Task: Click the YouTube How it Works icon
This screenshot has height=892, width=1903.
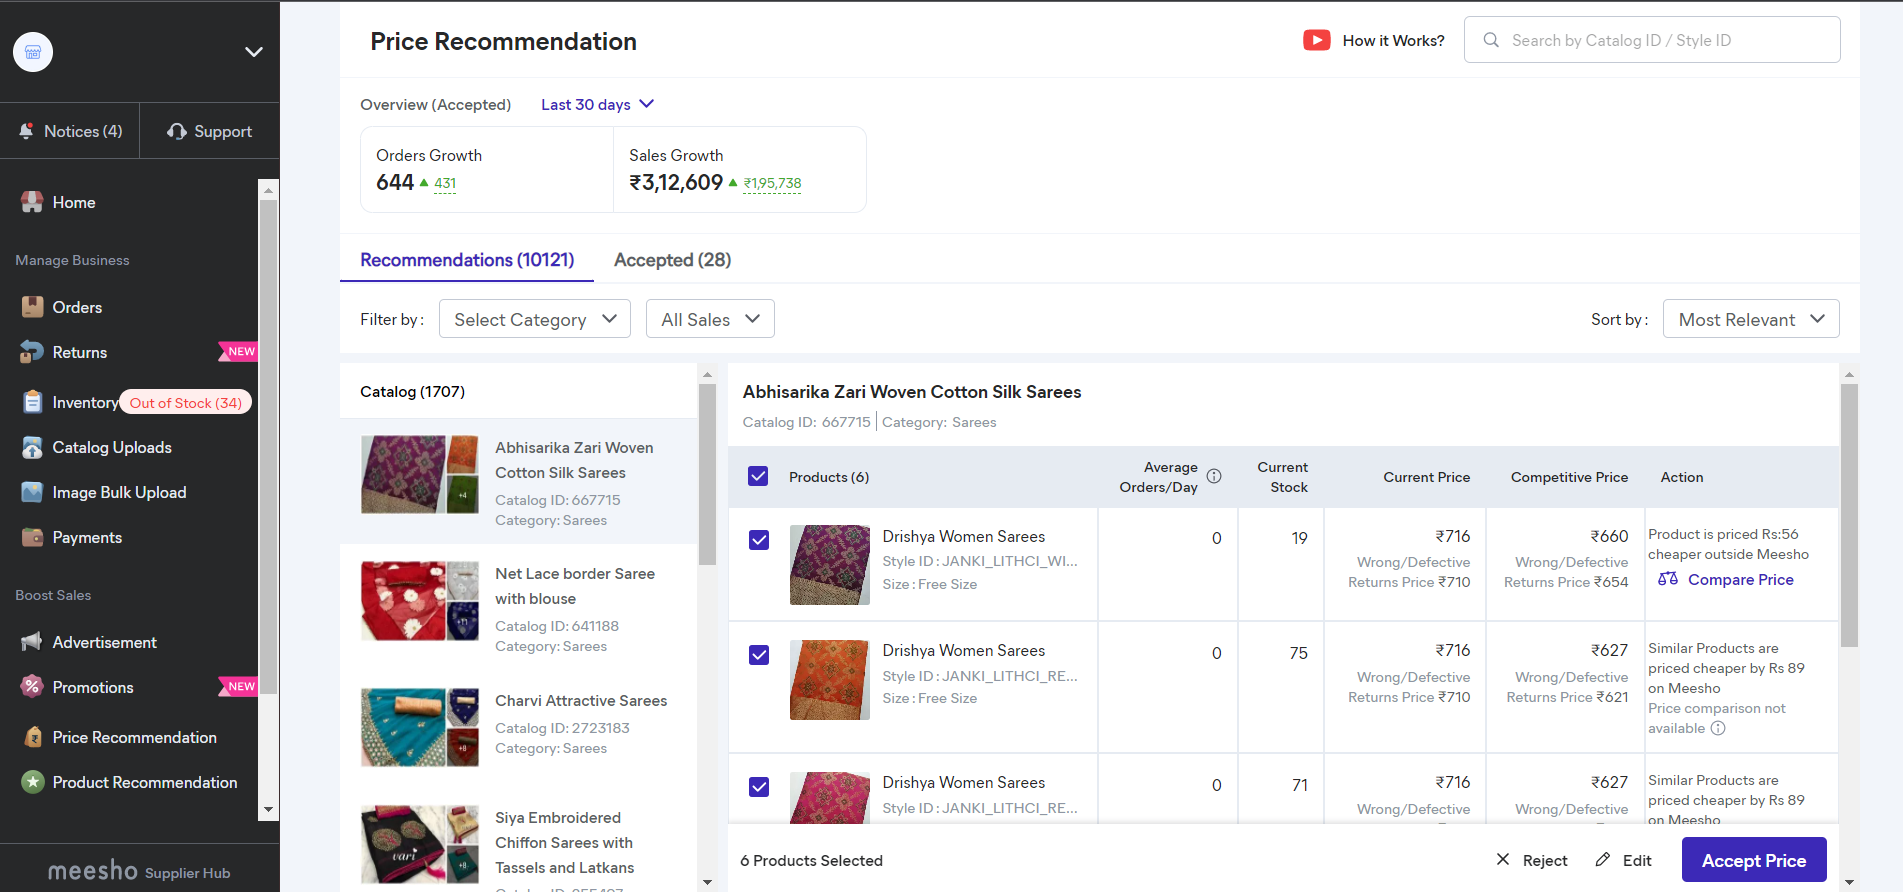Action: tap(1316, 40)
